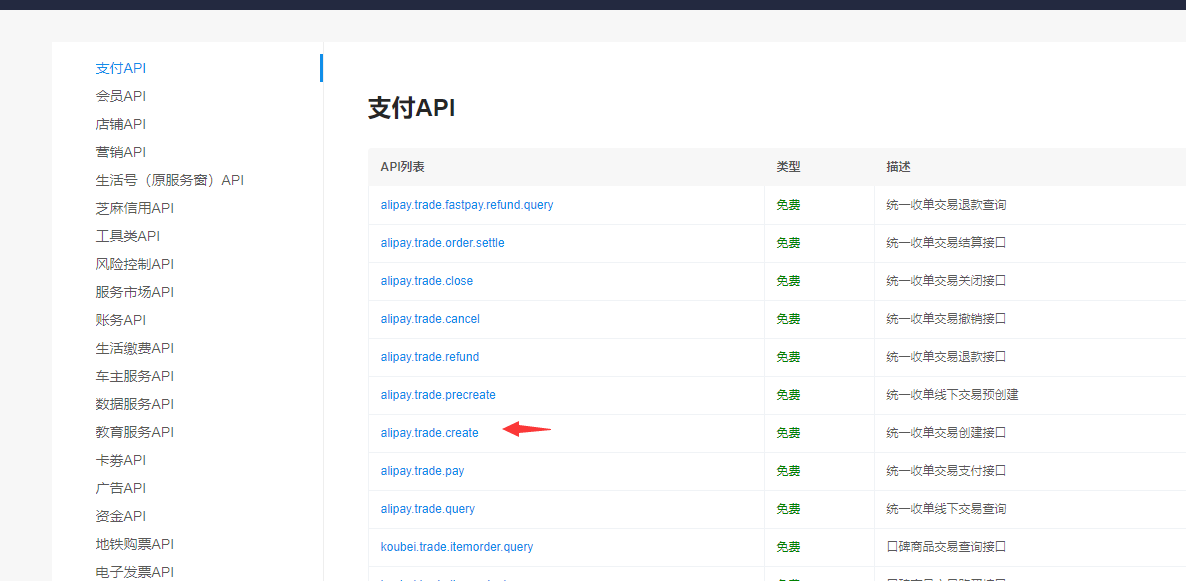Click 免费 in alipay.trade.create row
Viewport: 1186px width, 581px height.
tap(788, 433)
